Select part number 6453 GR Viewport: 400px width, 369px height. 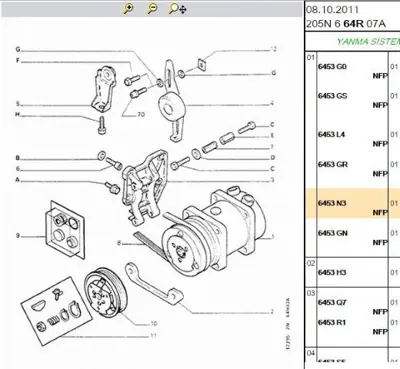pyautogui.click(x=333, y=165)
